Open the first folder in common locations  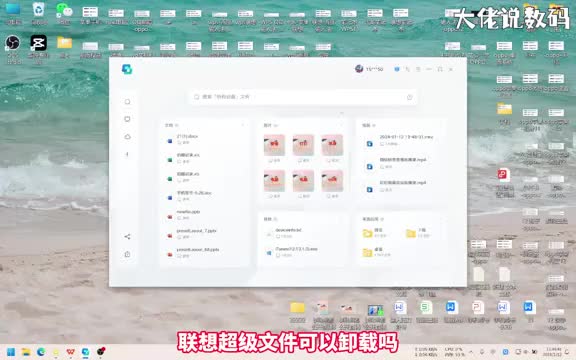(375, 233)
